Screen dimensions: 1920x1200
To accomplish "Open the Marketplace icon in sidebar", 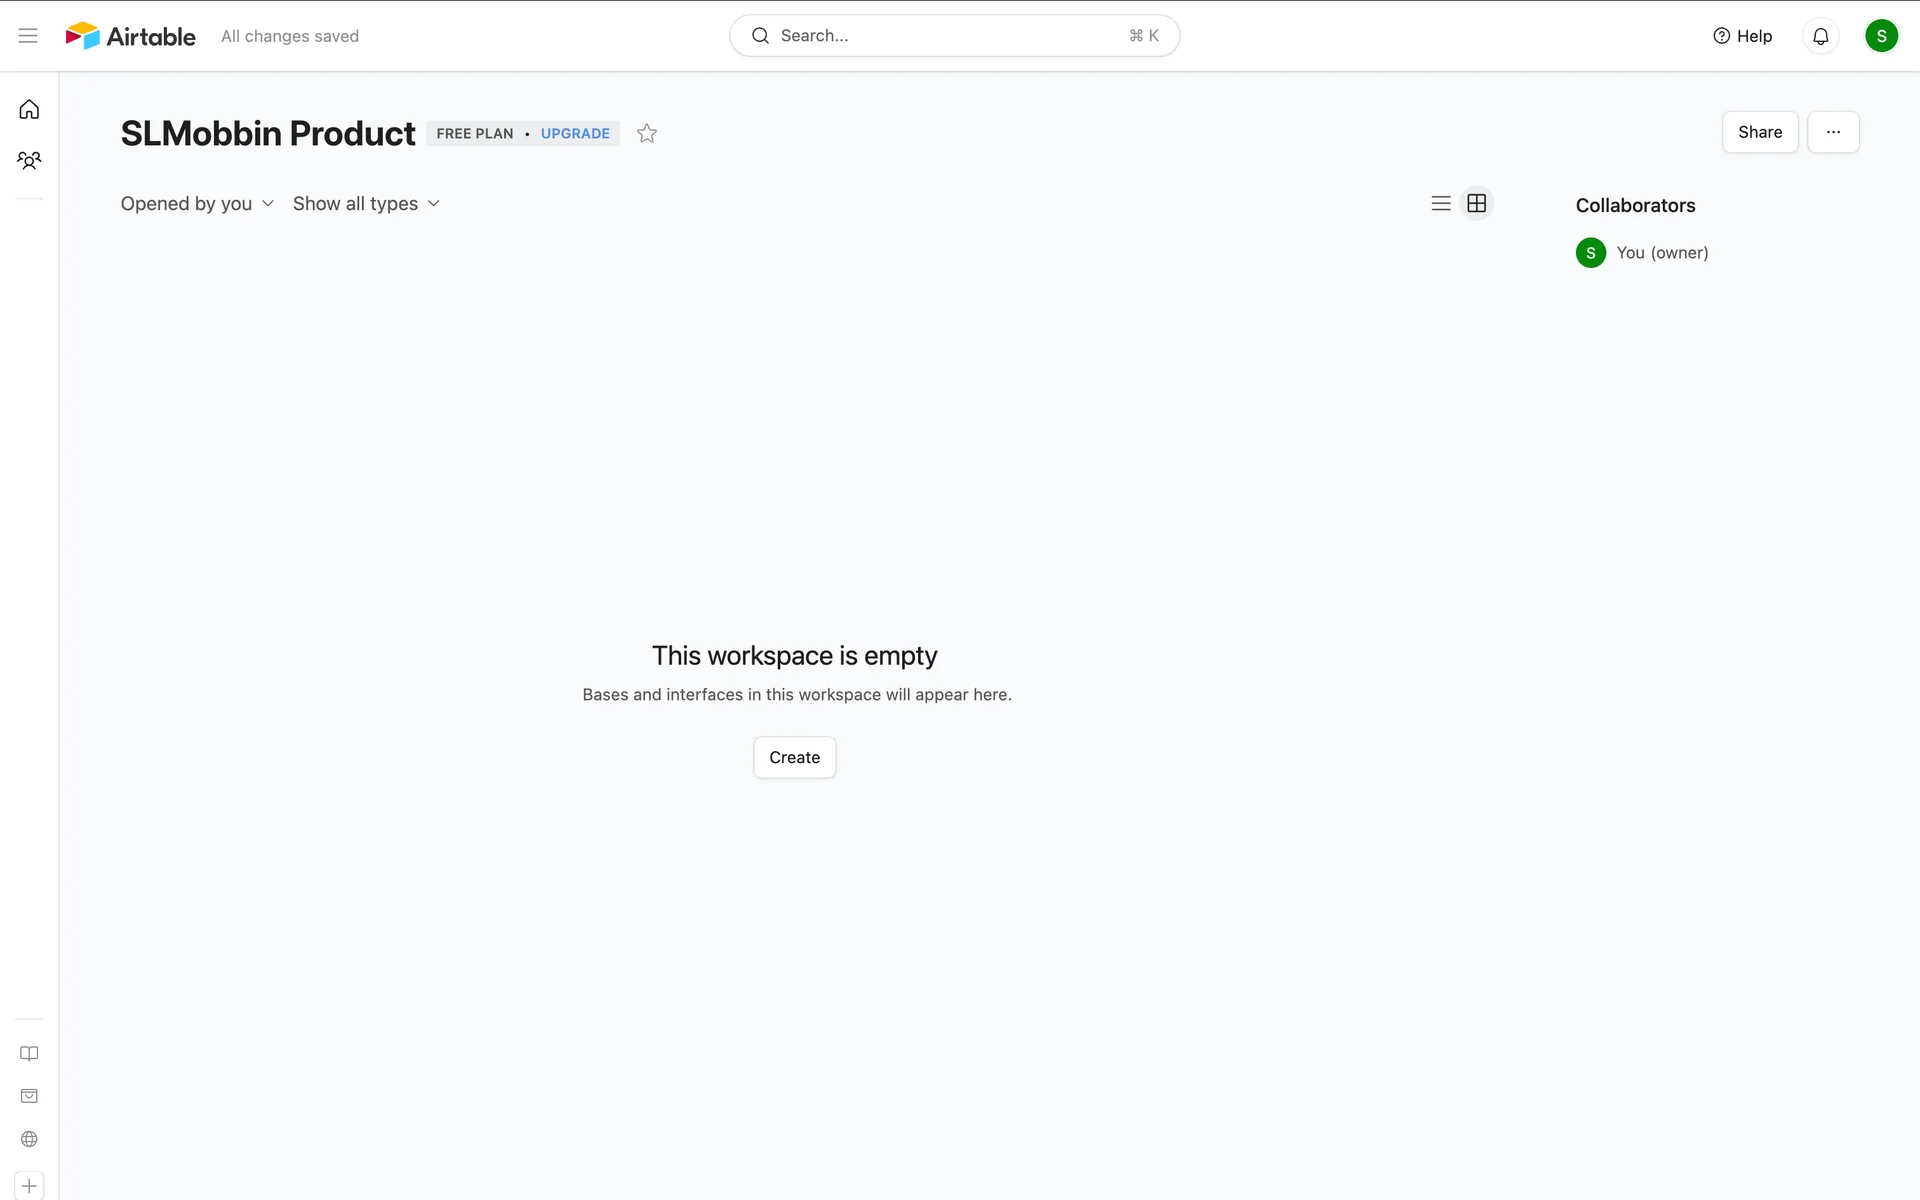I will click(x=29, y=1096).
